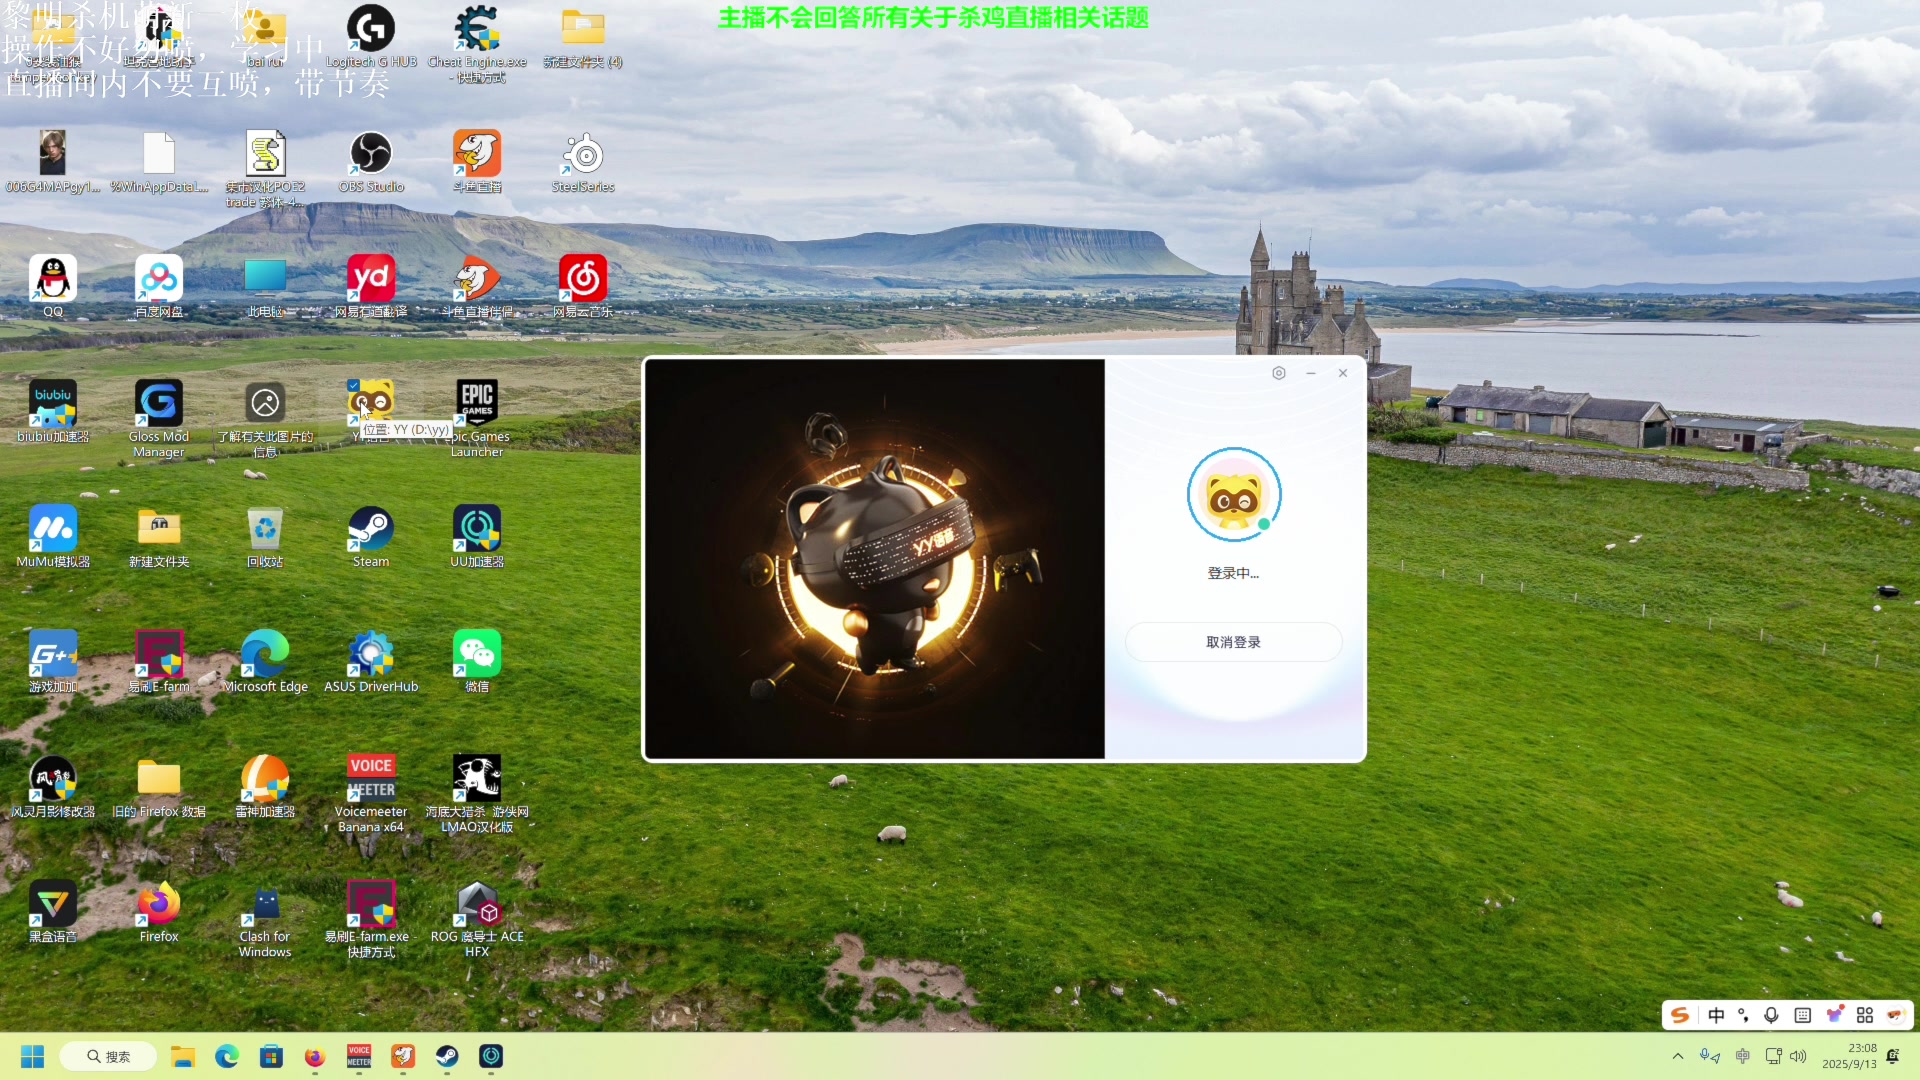Screen dimensions: 1920x1080
Task: Open 新建文件夹 folder on desktop
Action: [x=159, y=536]
